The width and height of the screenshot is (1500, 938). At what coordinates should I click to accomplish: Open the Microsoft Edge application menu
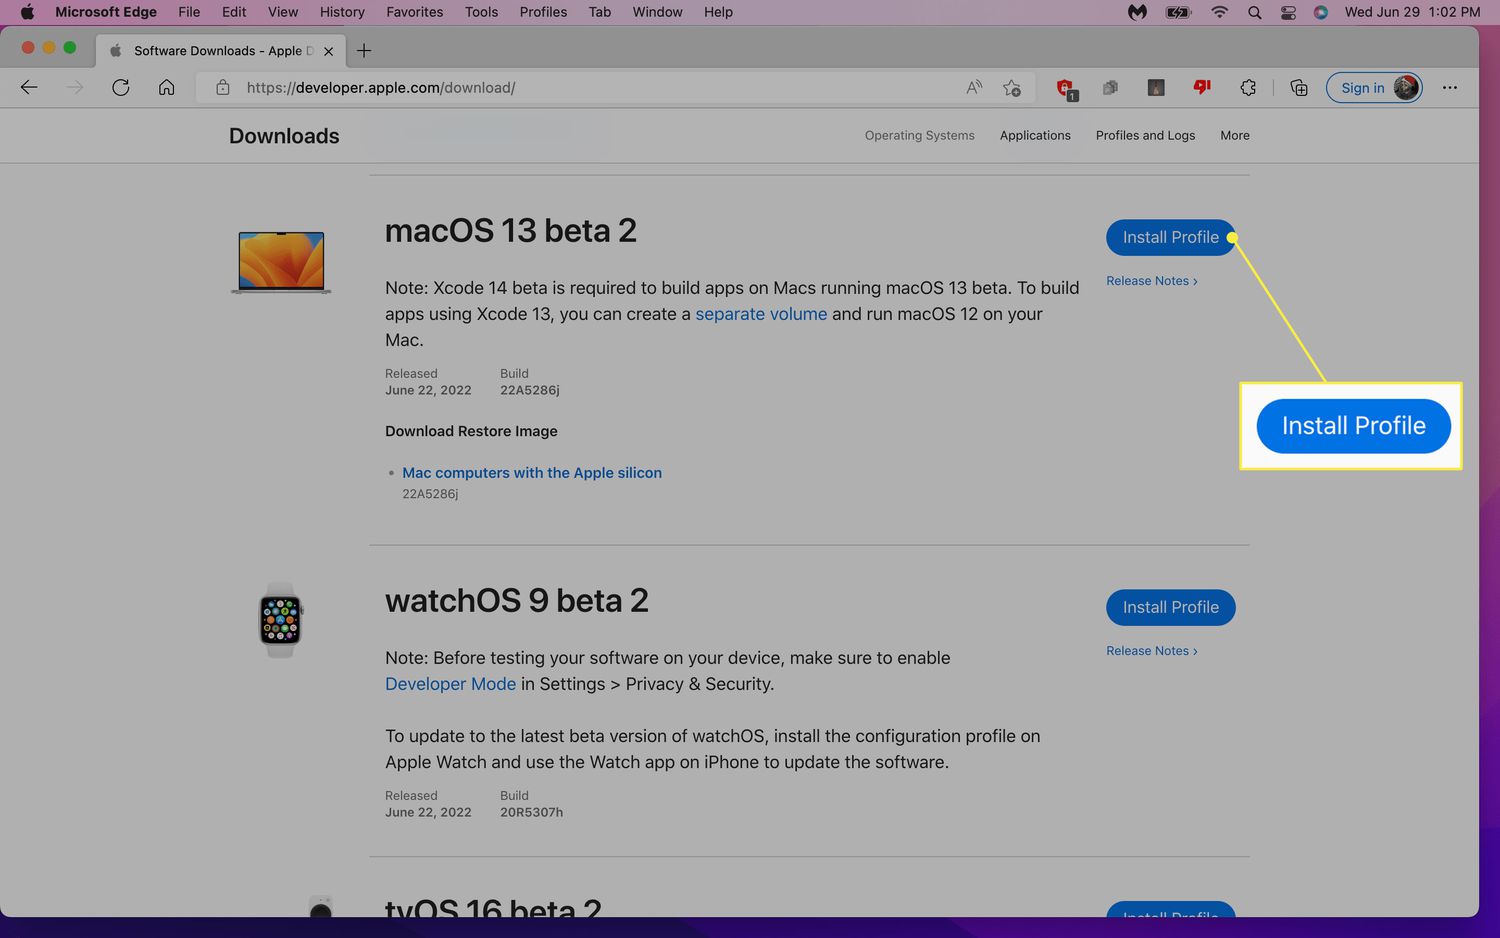106,12
